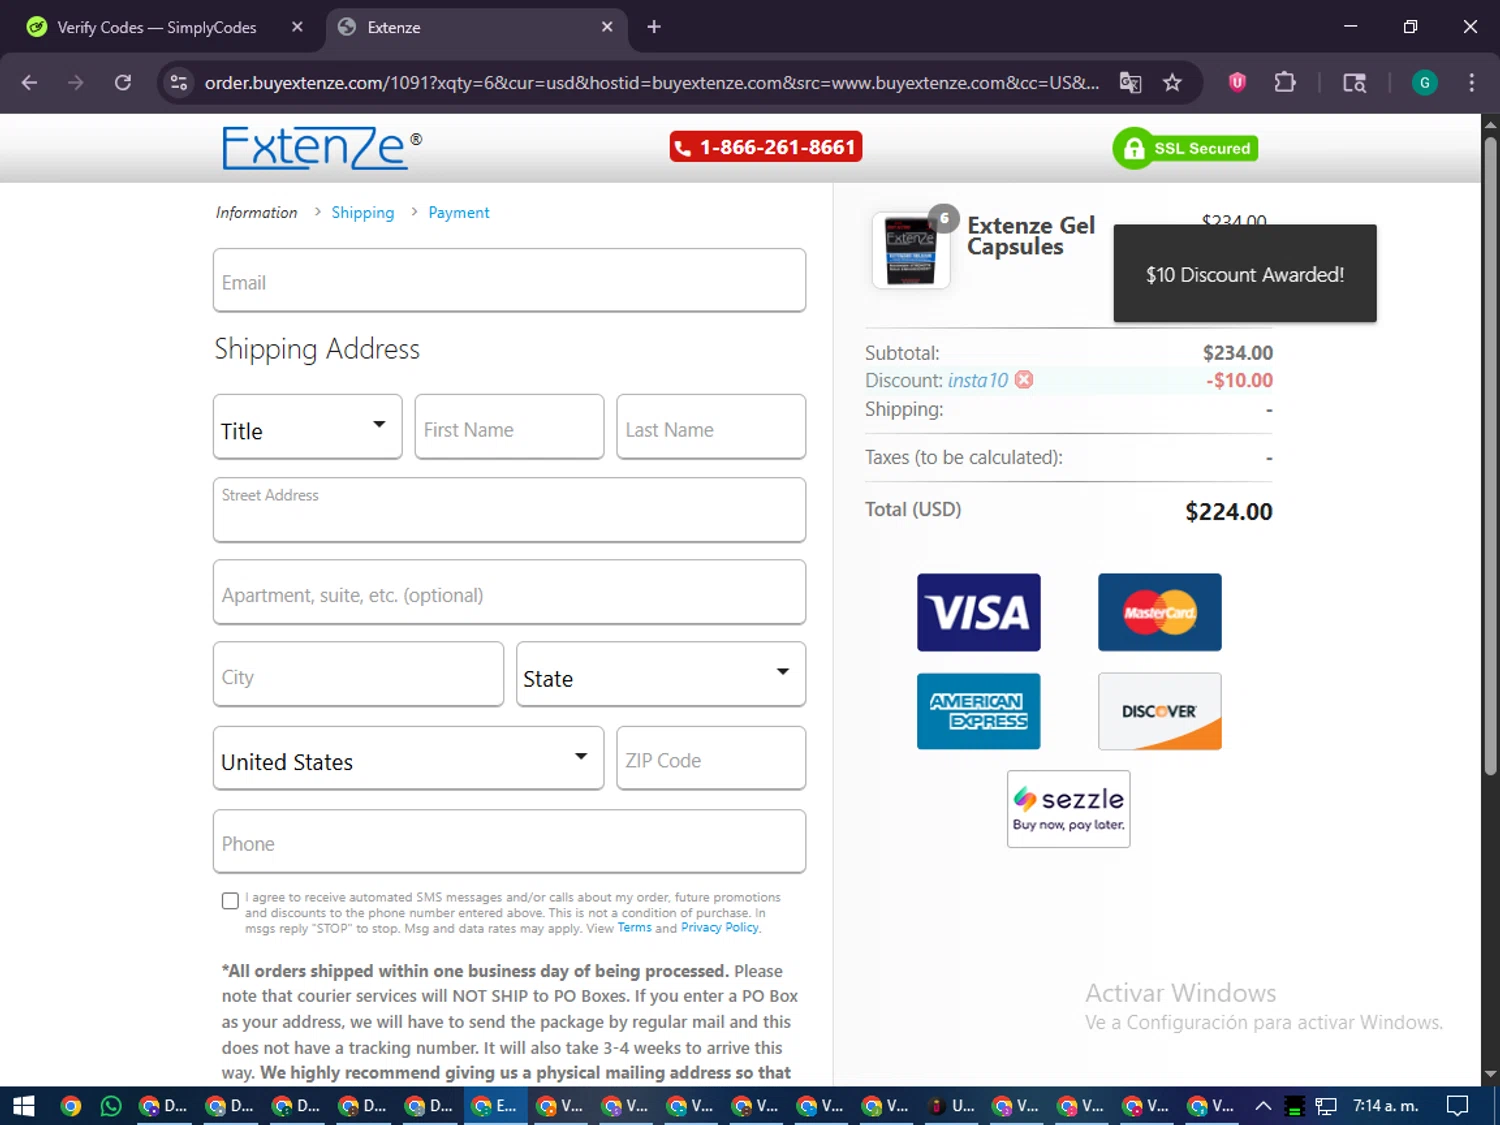1500x1125 pixels.
Task: Open the notification center
Action: tap(1458, 1105)
